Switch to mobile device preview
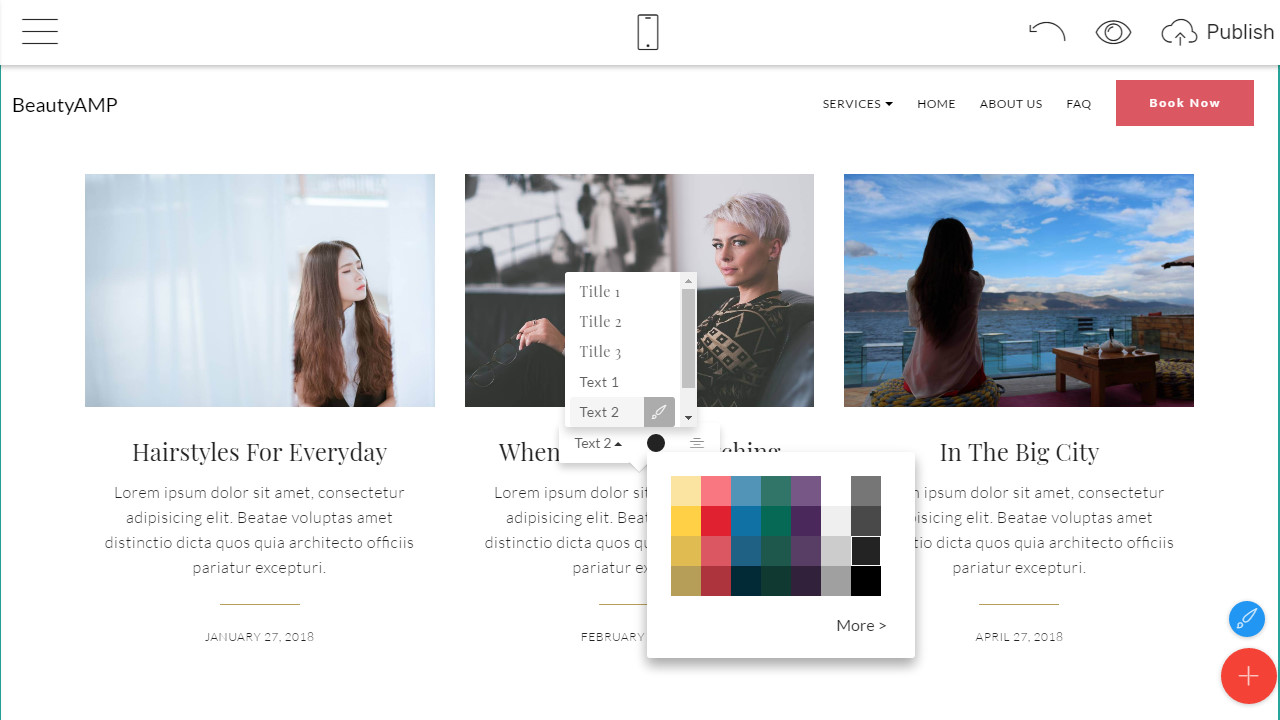 pyautogui.click(x=648, y=32)
